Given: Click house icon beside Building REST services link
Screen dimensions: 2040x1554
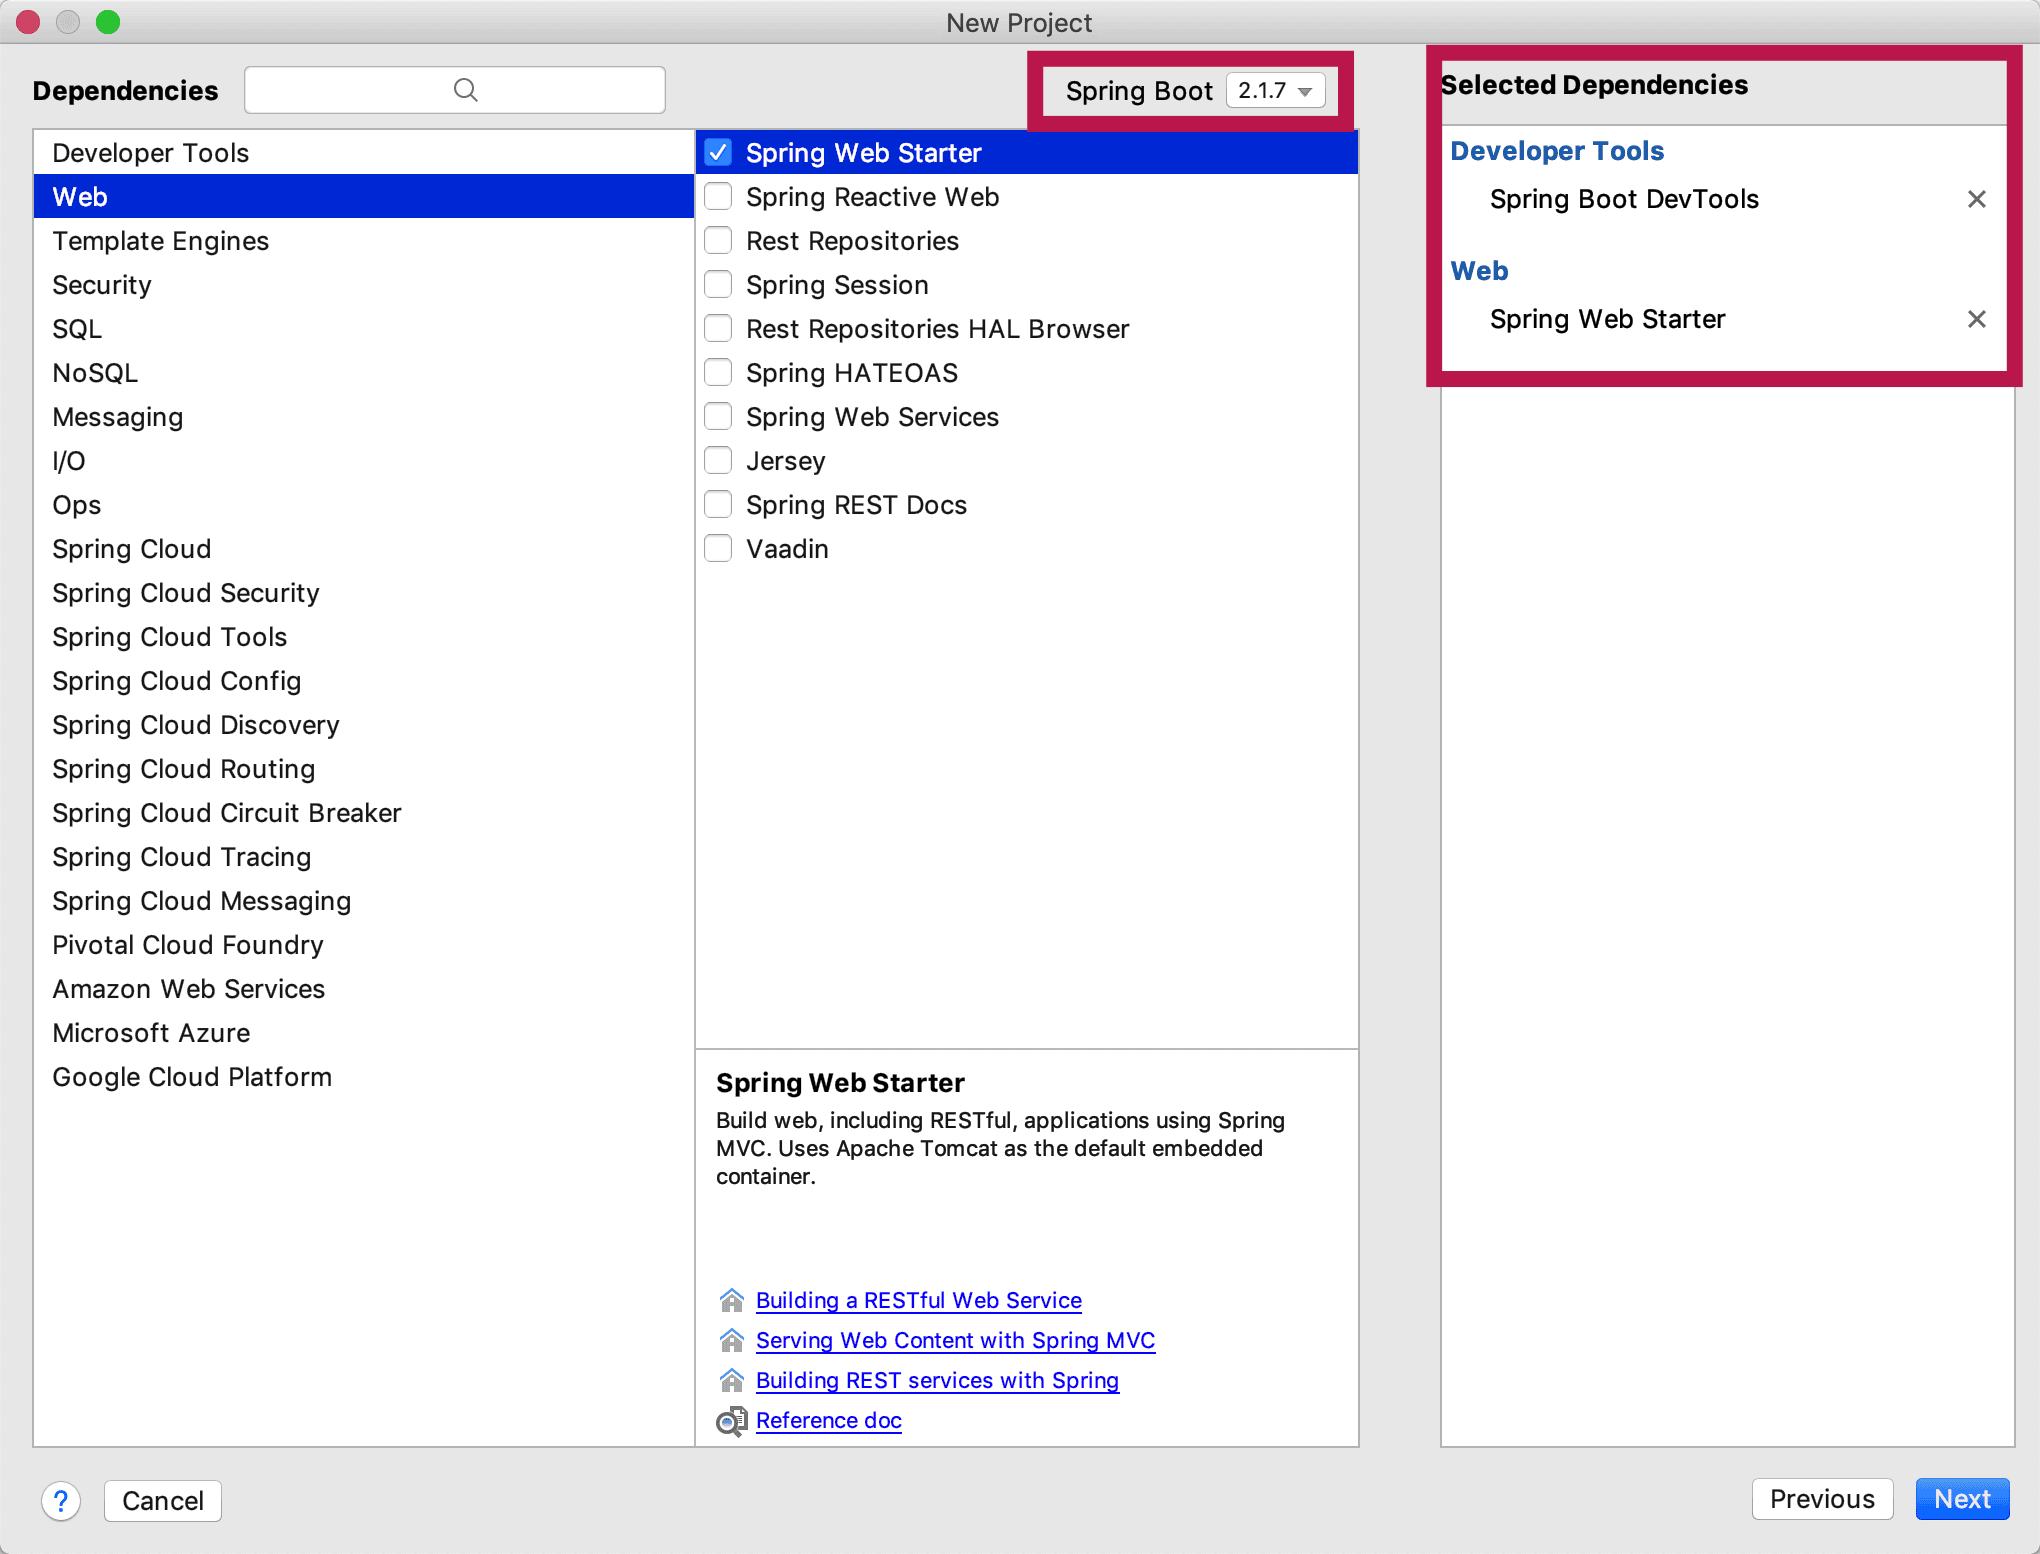Looking at the screenshot, I should pos(731,1380).
